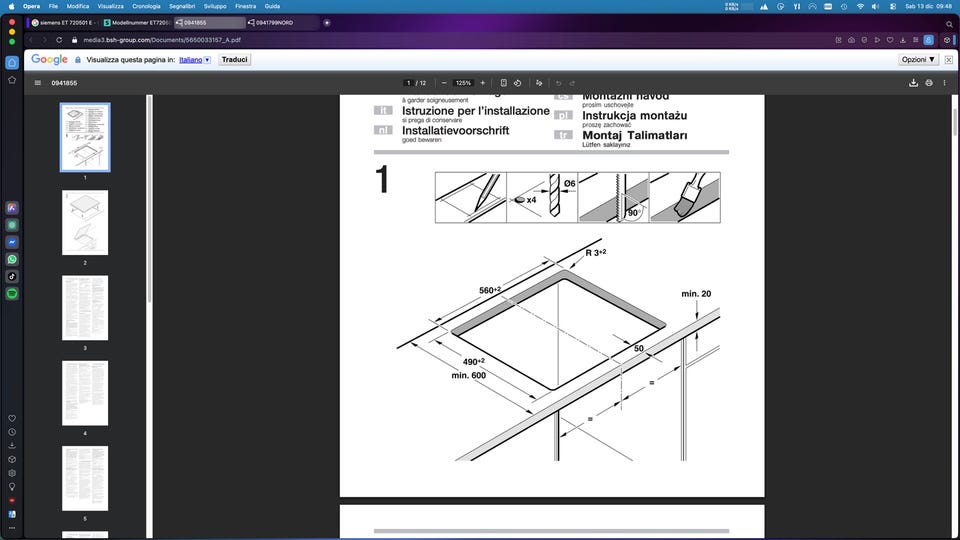Fit PDF page to window
Screen dimensions: 960x540
point(503,83)
